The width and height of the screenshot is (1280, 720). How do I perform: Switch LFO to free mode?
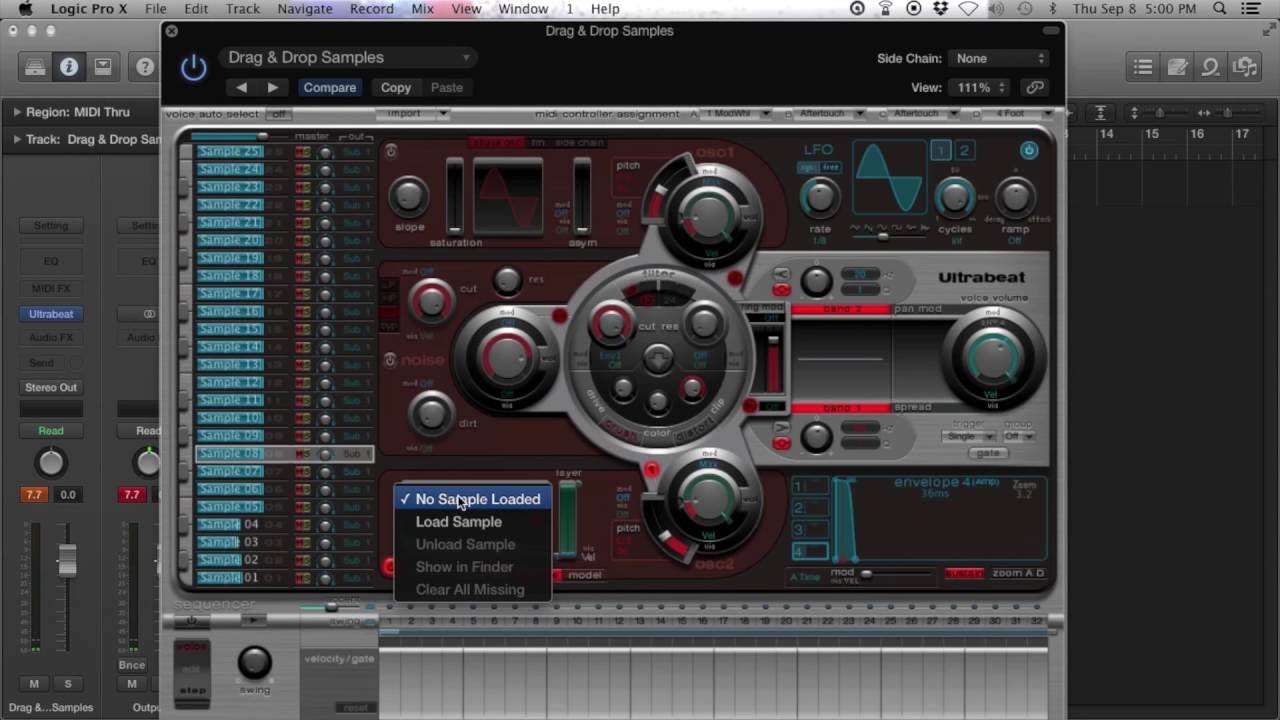click(x=829, y=168)
